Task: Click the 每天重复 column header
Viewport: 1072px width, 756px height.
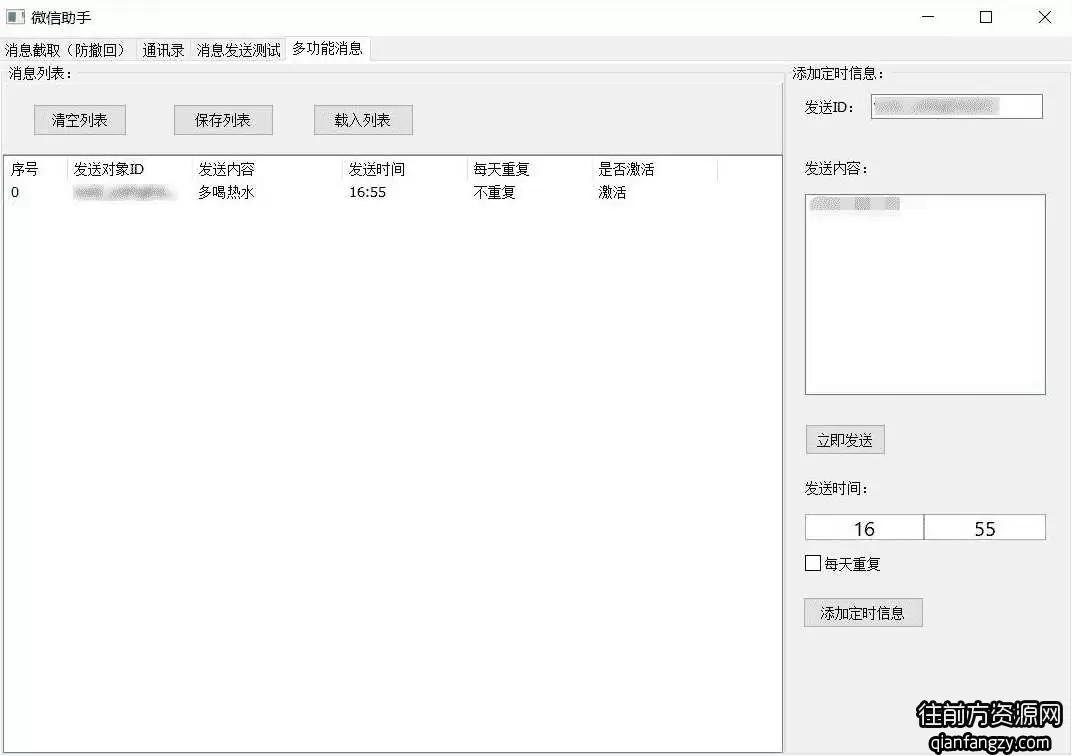Action: pyautogui.click(x=530, y=169)
